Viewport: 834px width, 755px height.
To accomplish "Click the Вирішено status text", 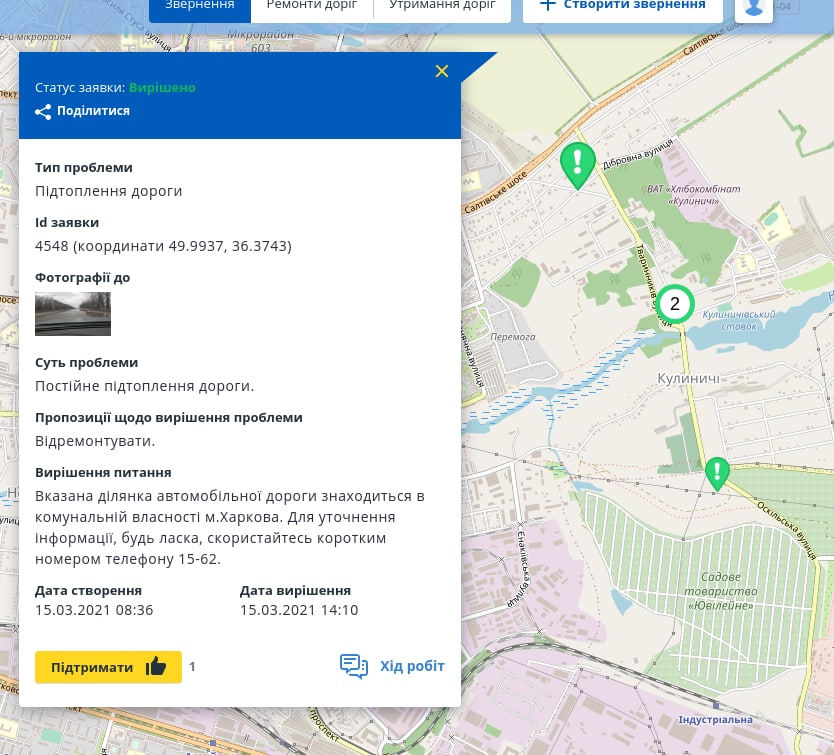I will (x=162, y=87).
